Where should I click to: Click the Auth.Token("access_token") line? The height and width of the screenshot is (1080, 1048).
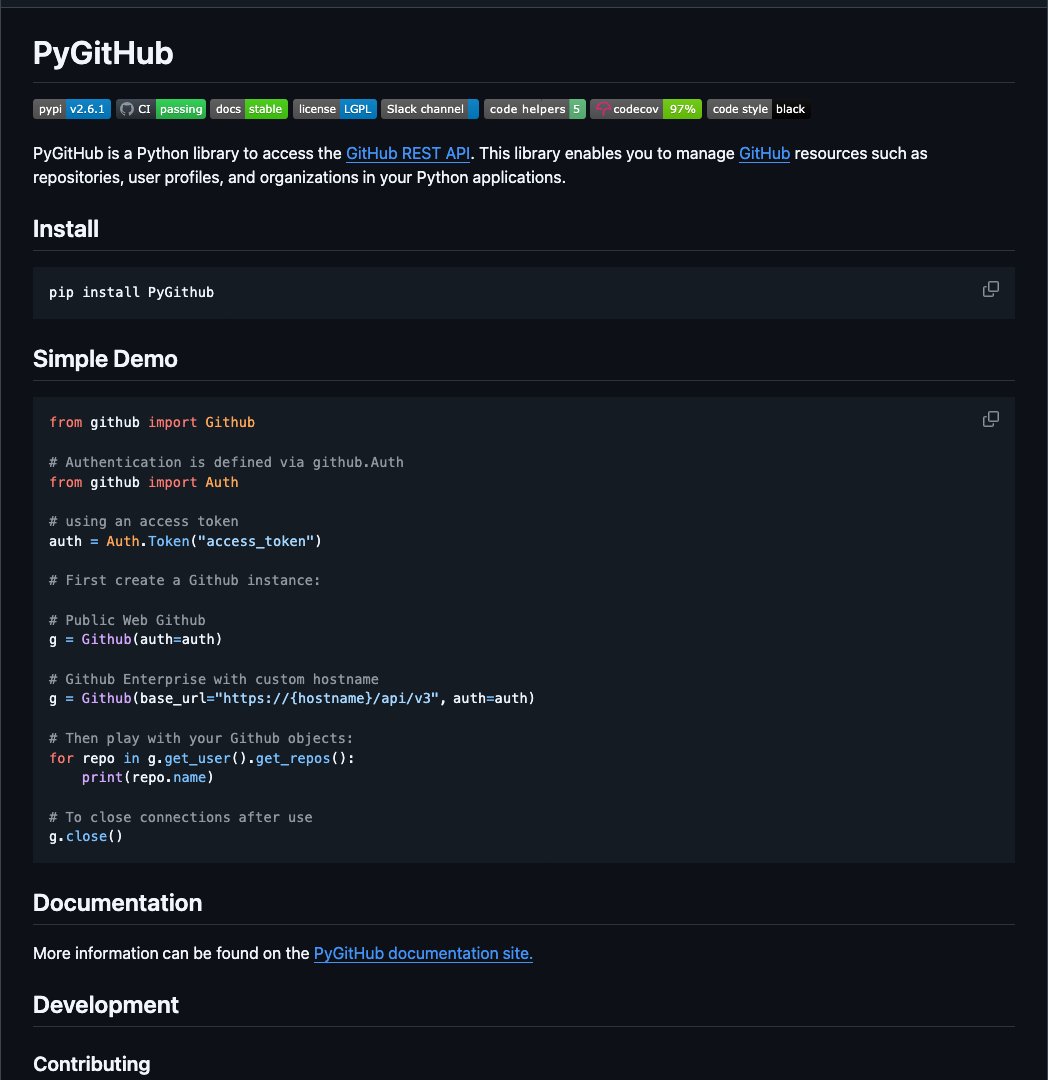tap(185, 541)
